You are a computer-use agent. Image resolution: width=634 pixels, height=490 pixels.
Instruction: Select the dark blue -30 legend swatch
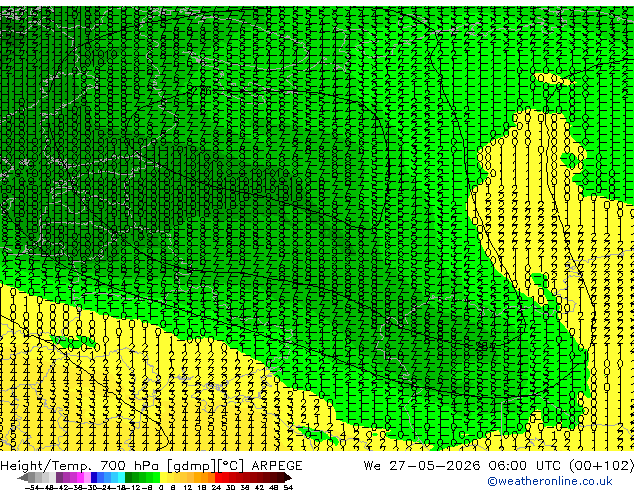point(94,477)
